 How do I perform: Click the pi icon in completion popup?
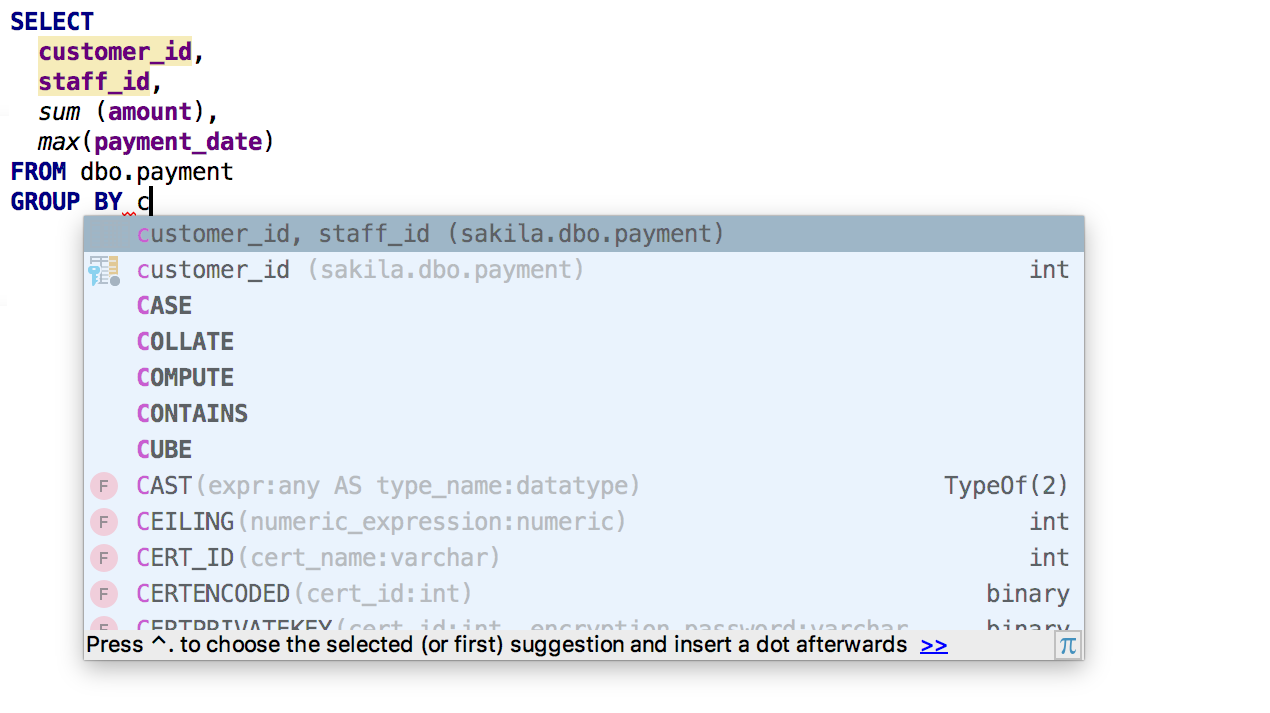(1068, 645)
